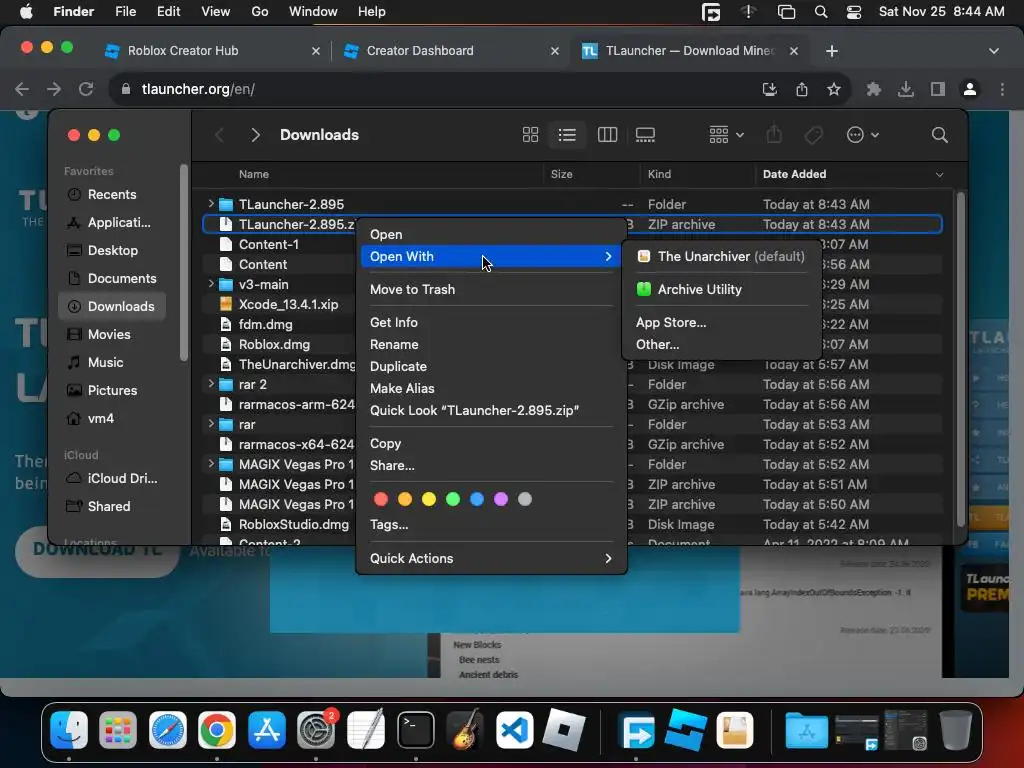This screenshot has height=768, width=1024.
Task: Switch Finder to list view
Action: (x=567, y=135)
